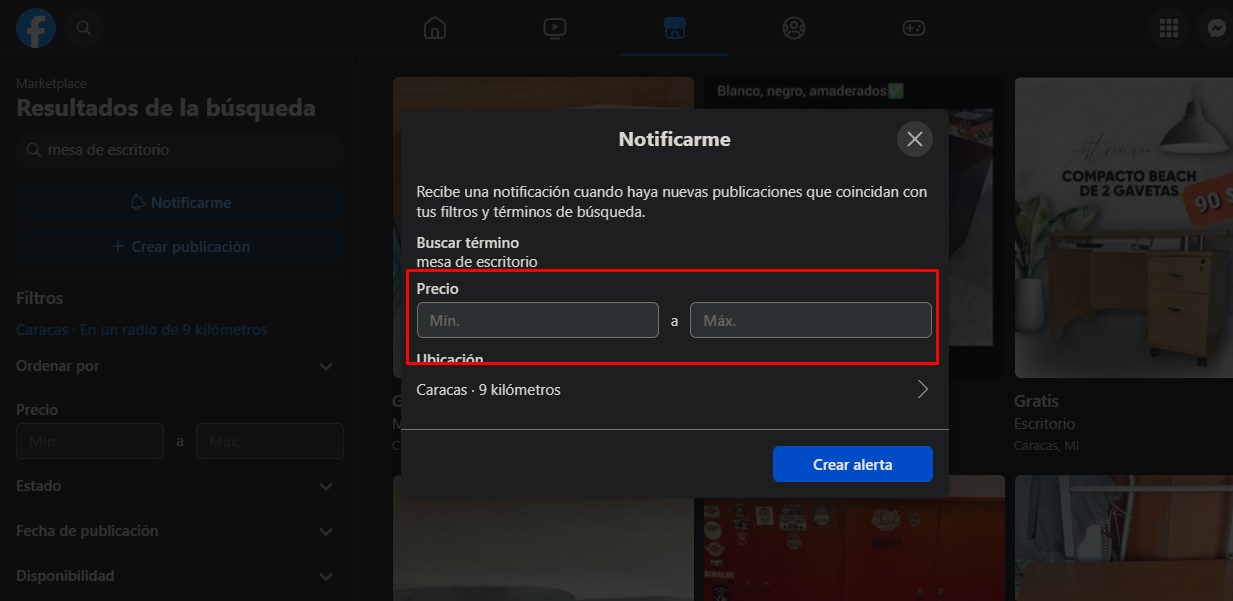Click the sidebar Mín. price field
Image resolution: width=1233 pixels, height=601 pixels.
click(x=90, y=441)
